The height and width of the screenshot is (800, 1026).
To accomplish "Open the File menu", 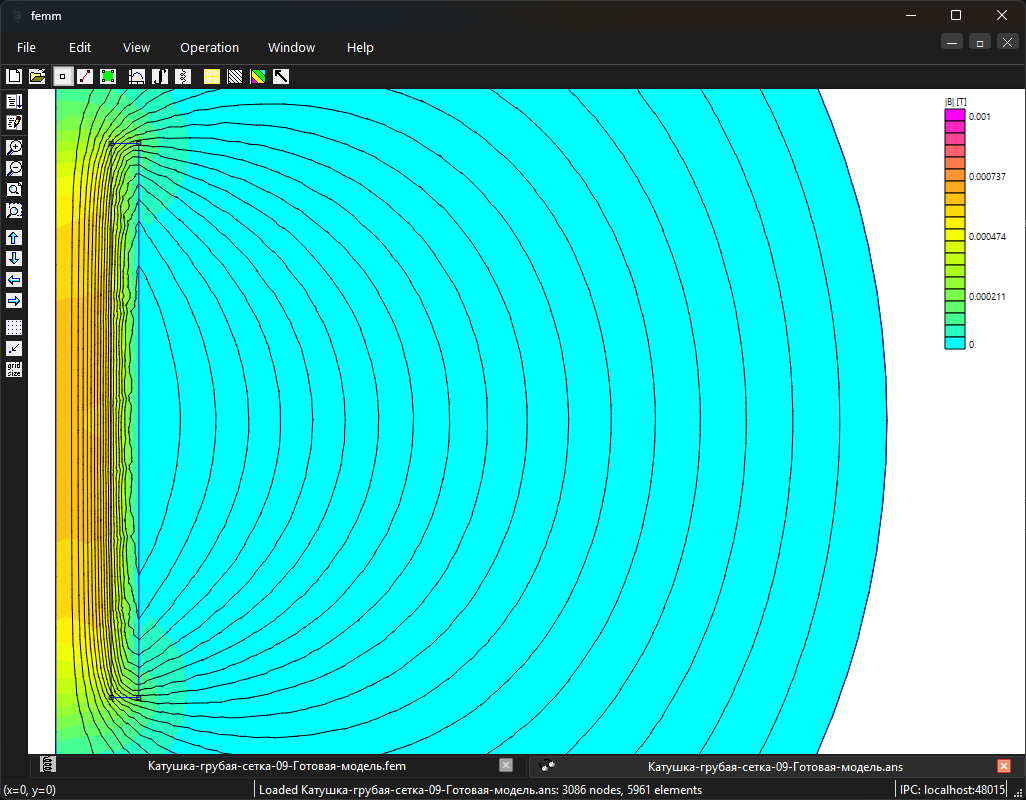I will (26, 48).
